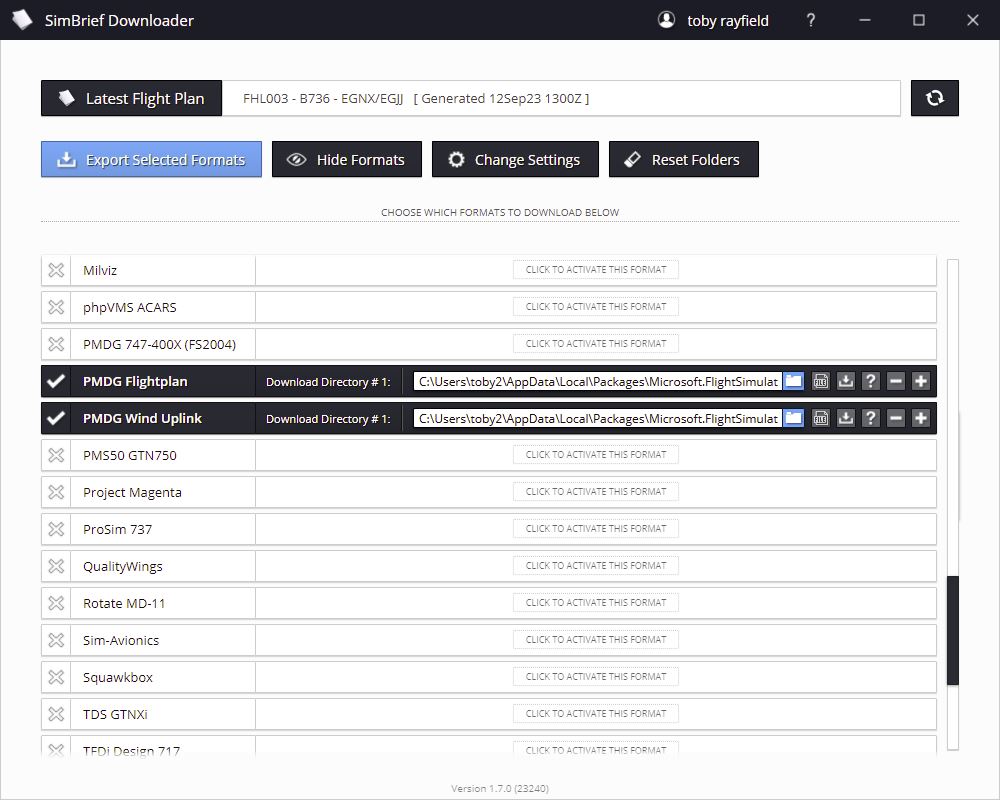
Task: Click Export Selected Formats
Action: pyautogui.click(x=151, y=158)
